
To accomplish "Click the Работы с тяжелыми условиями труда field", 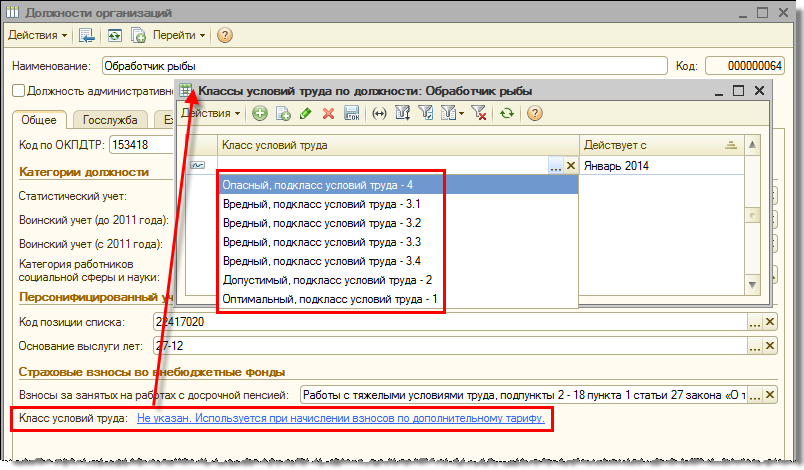I will tap(524, 395).
